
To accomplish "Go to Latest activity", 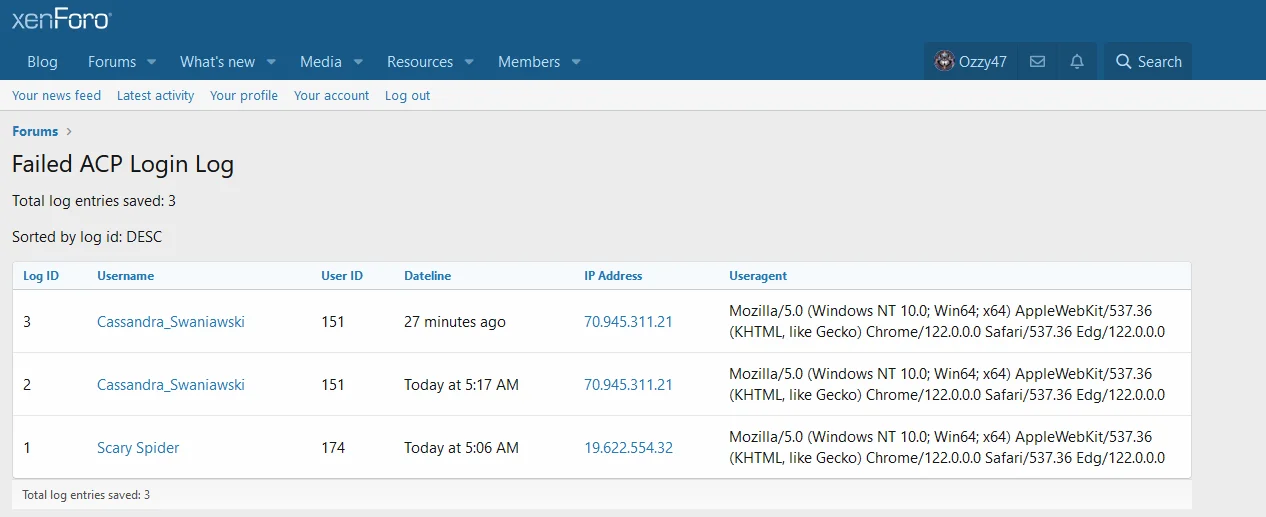I will [x=155, y=96].
